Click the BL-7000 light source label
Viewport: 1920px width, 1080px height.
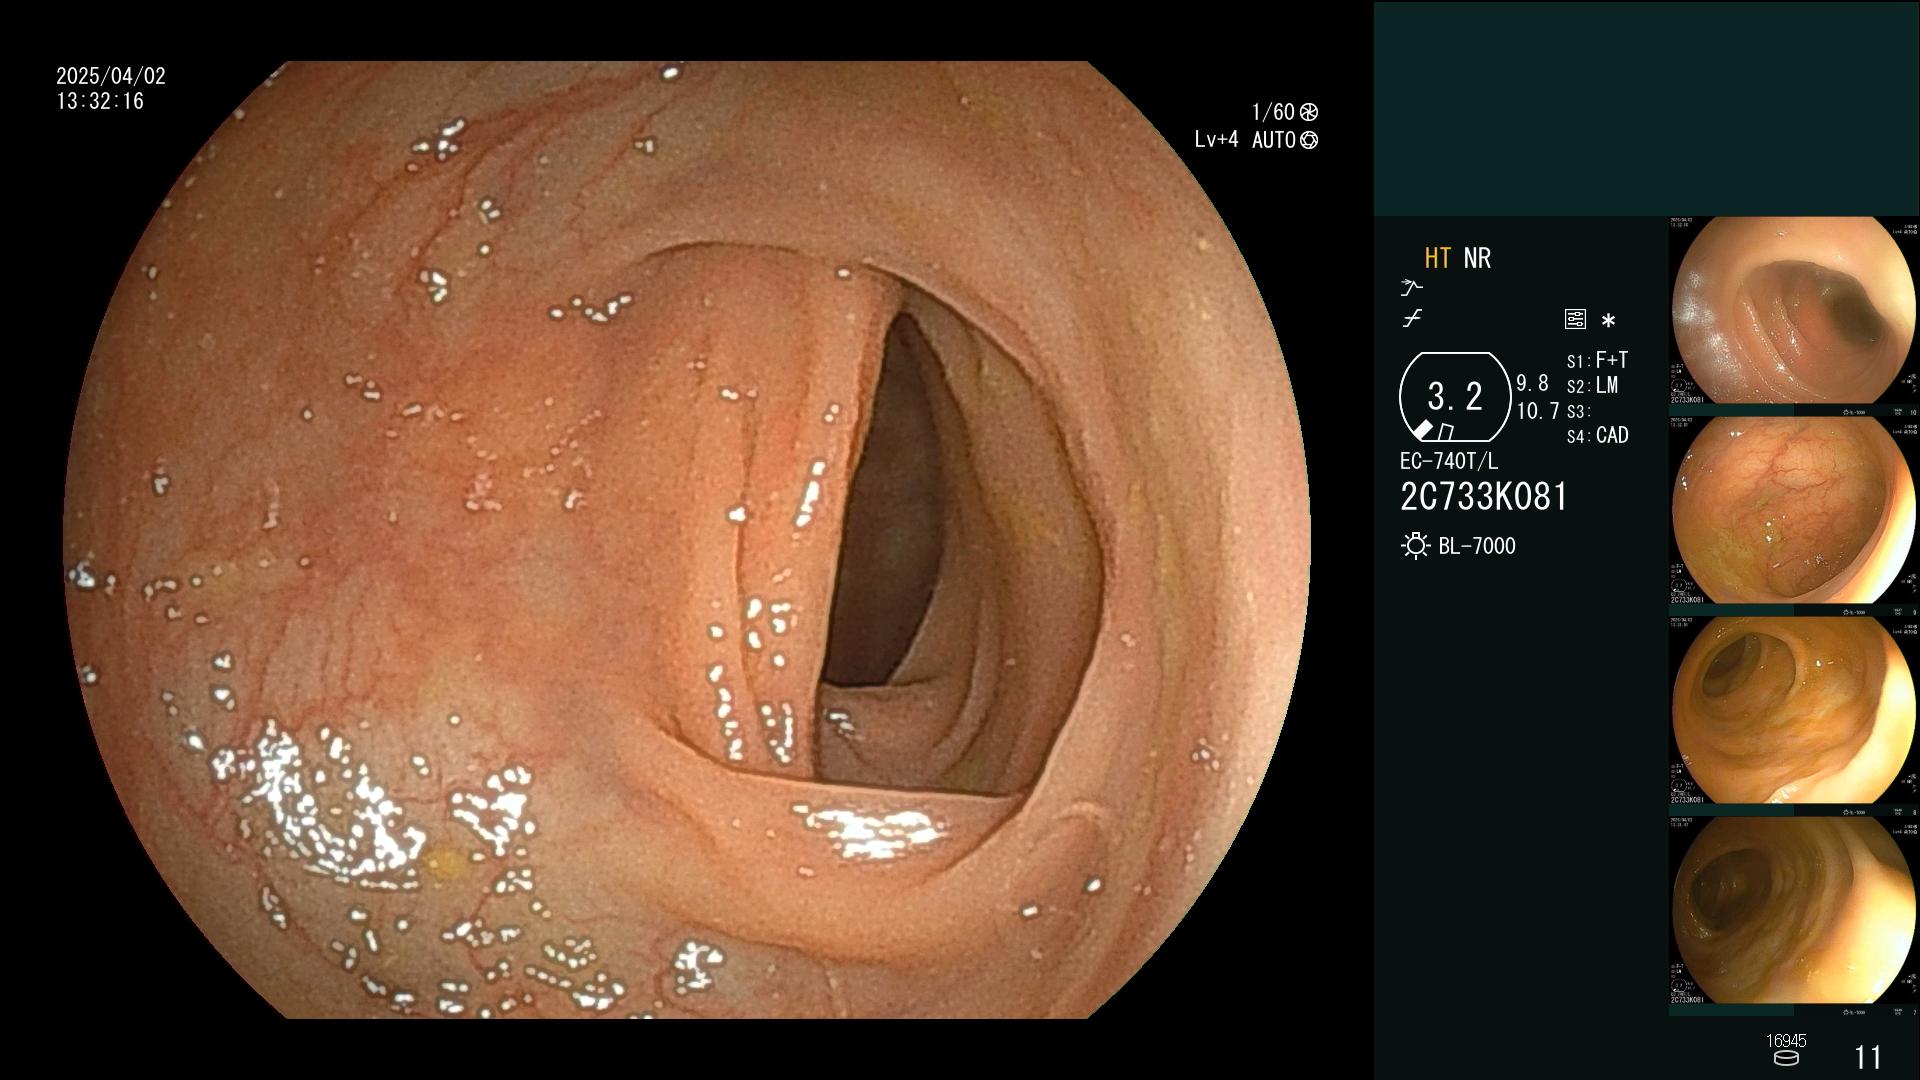(x=1477, y=546)
